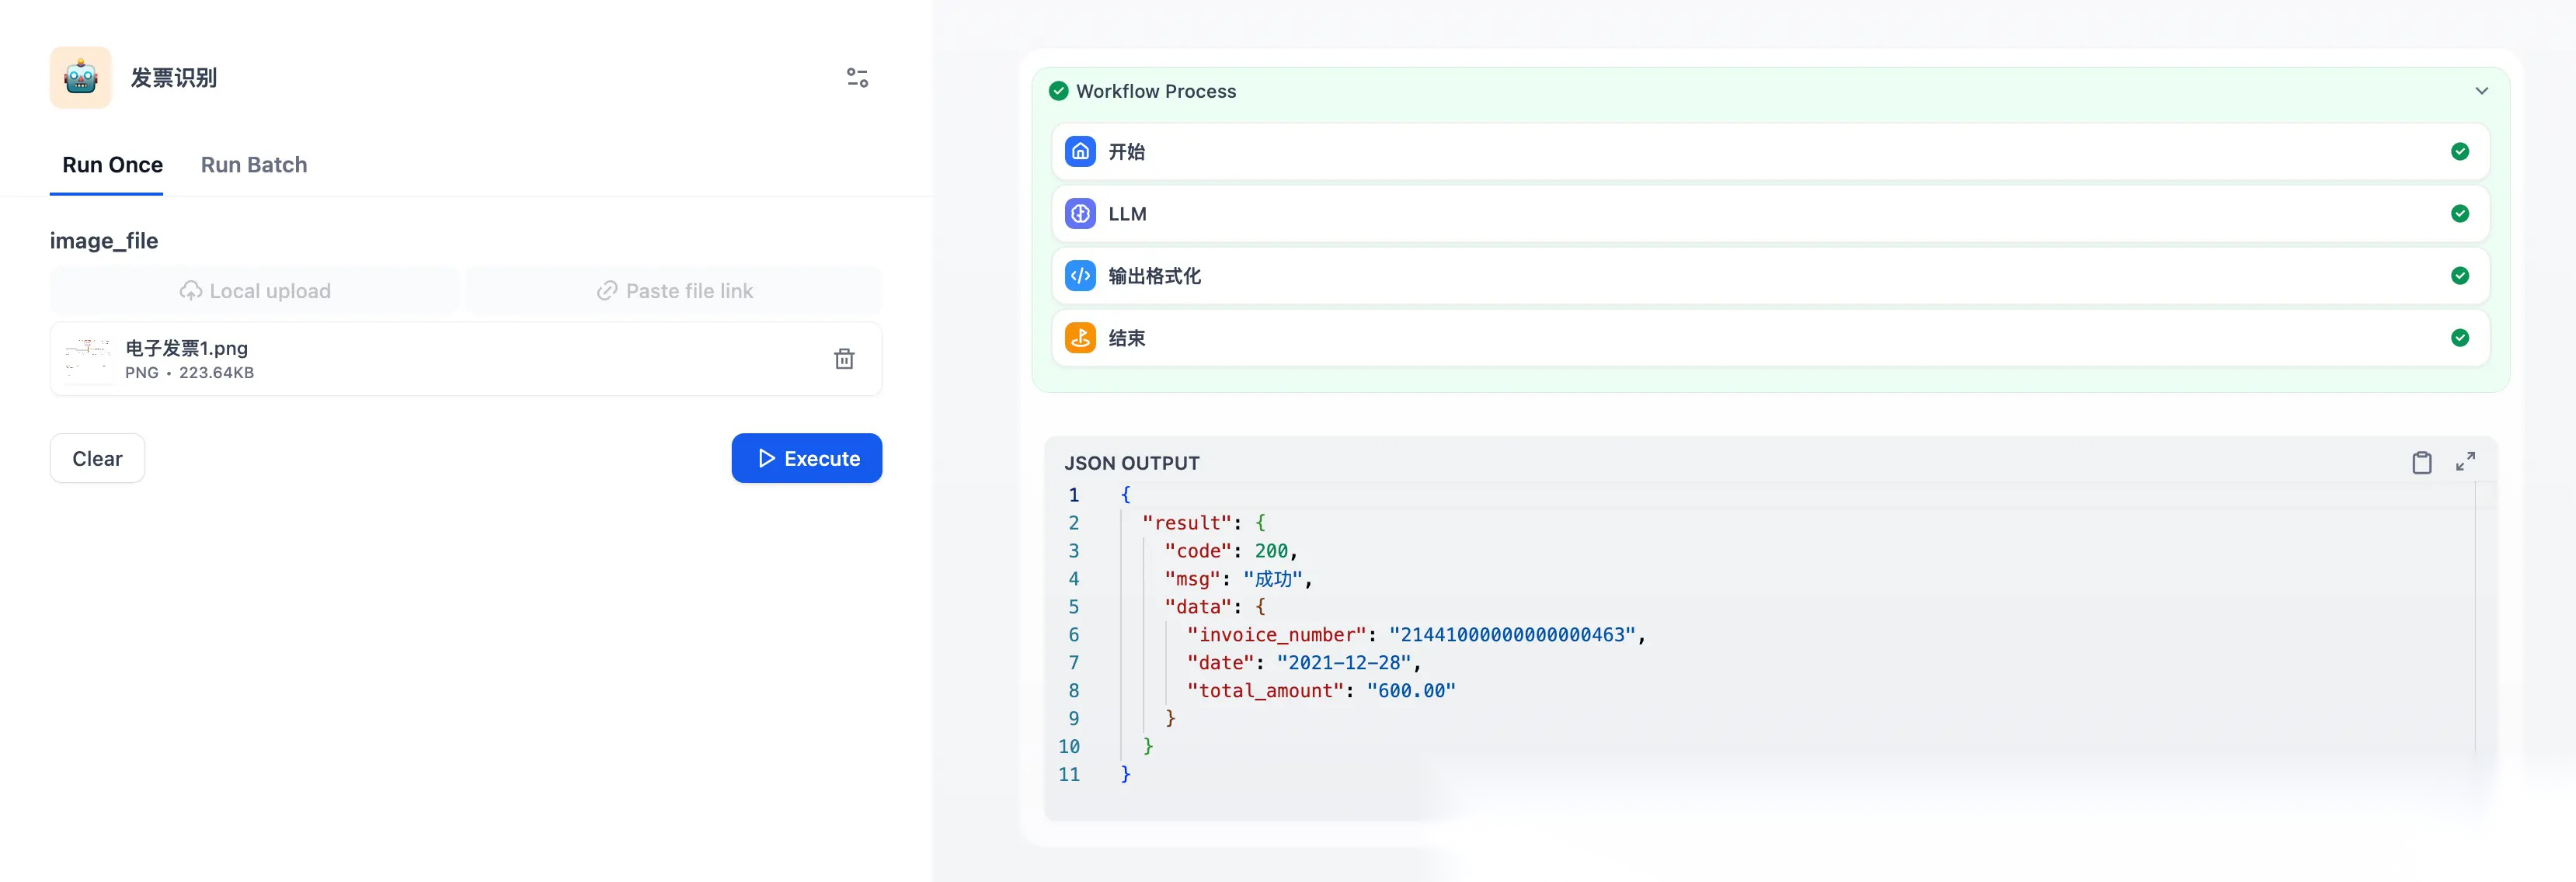This screenshot has height=882, width=2576.
Task: Click the Clear button
Action: (x=97, y=458)
